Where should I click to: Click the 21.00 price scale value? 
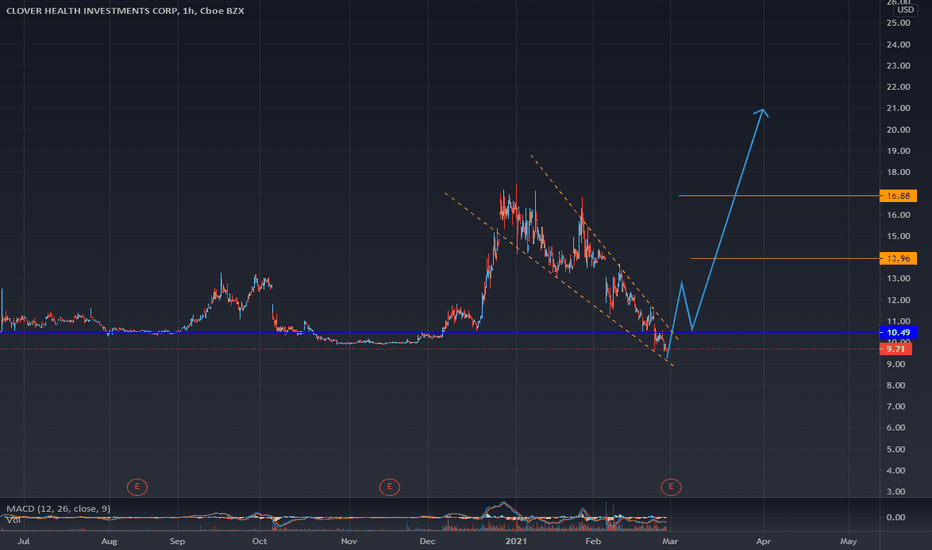pos(898,108)
